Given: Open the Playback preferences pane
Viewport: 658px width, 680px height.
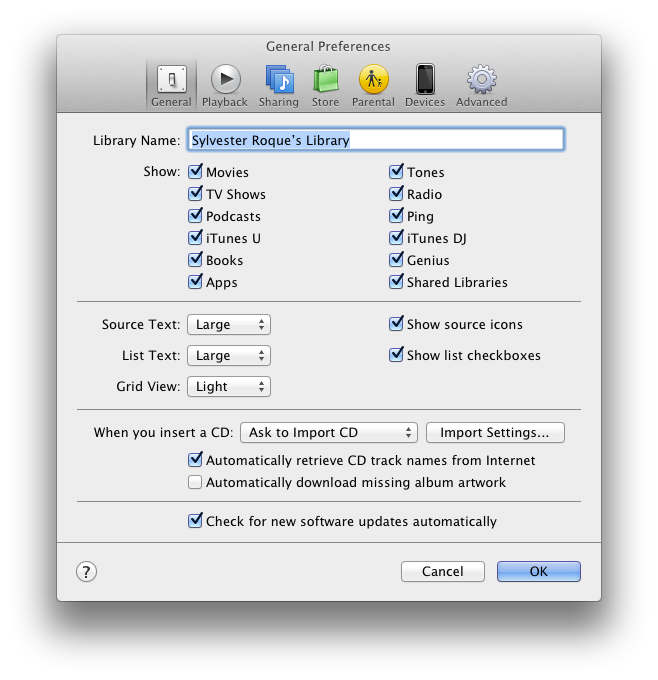Looking at the screenshot, I should coord(225,85).
